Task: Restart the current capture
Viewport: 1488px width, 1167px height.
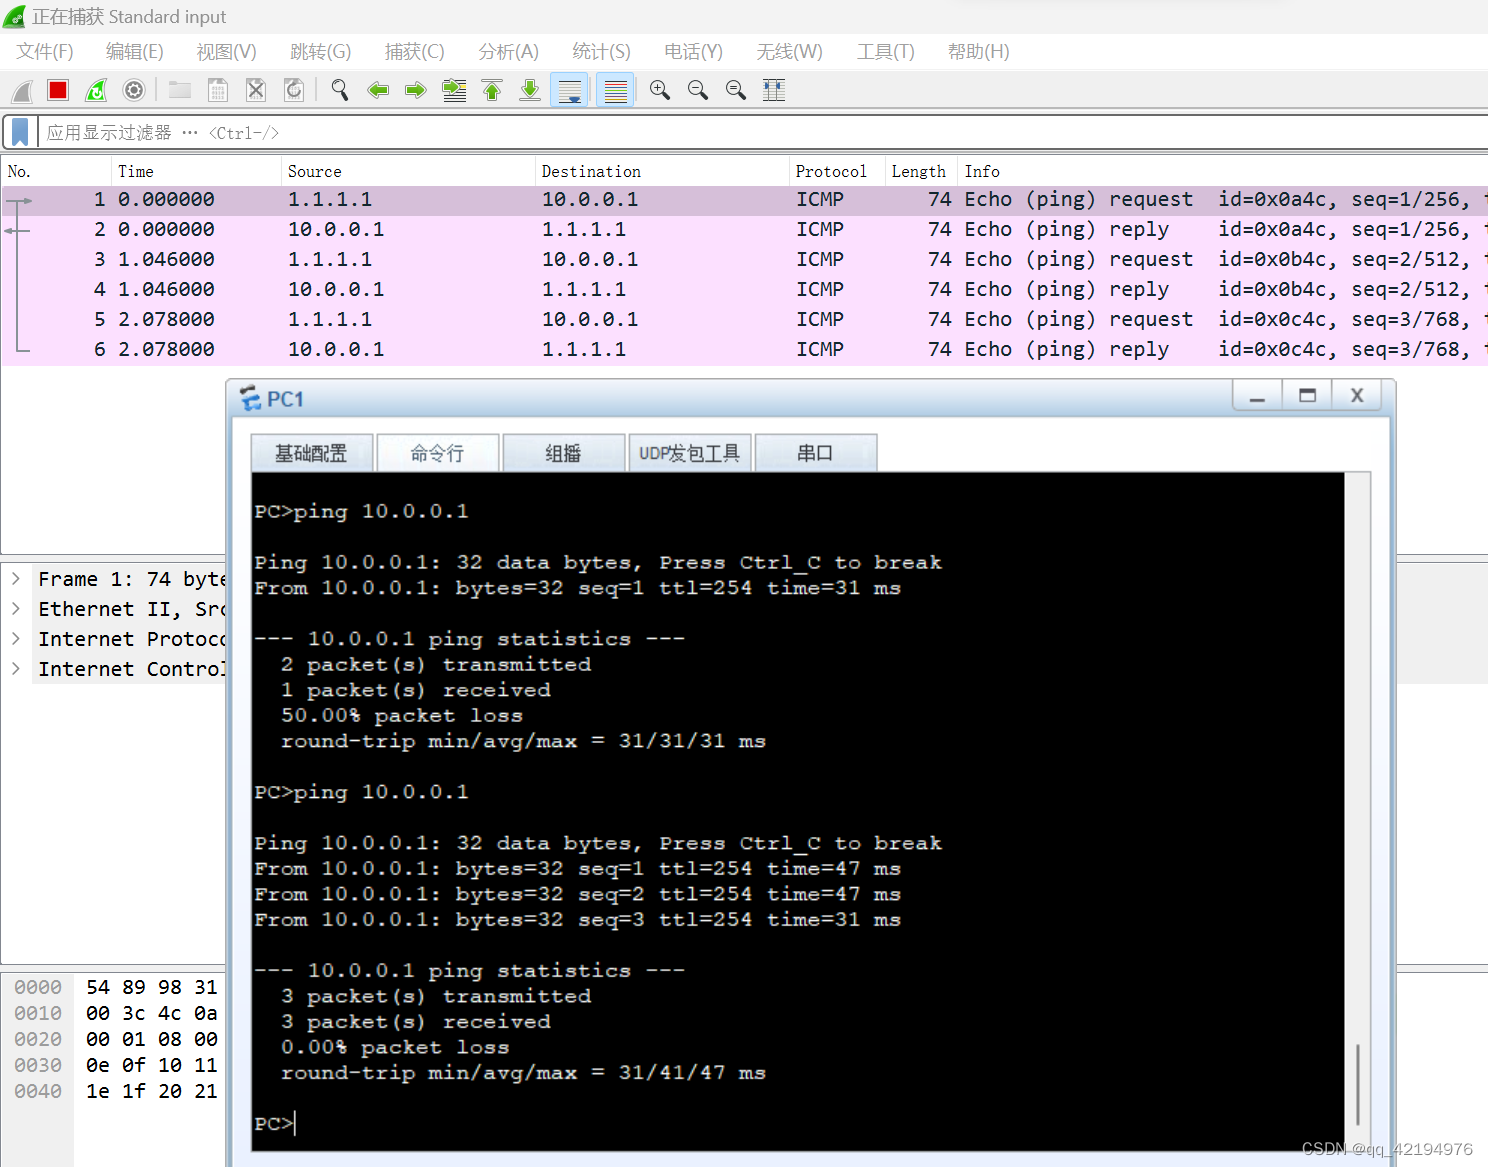Action: pos(96,91)
